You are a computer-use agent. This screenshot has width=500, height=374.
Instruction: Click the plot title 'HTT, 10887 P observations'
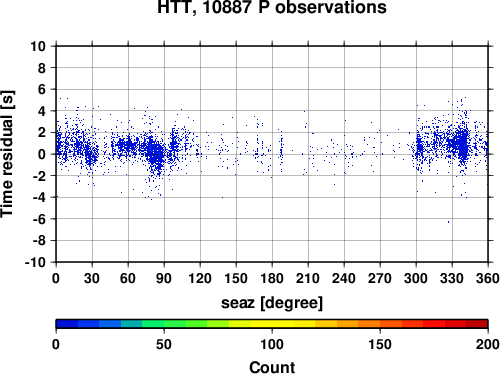point(272,7)
